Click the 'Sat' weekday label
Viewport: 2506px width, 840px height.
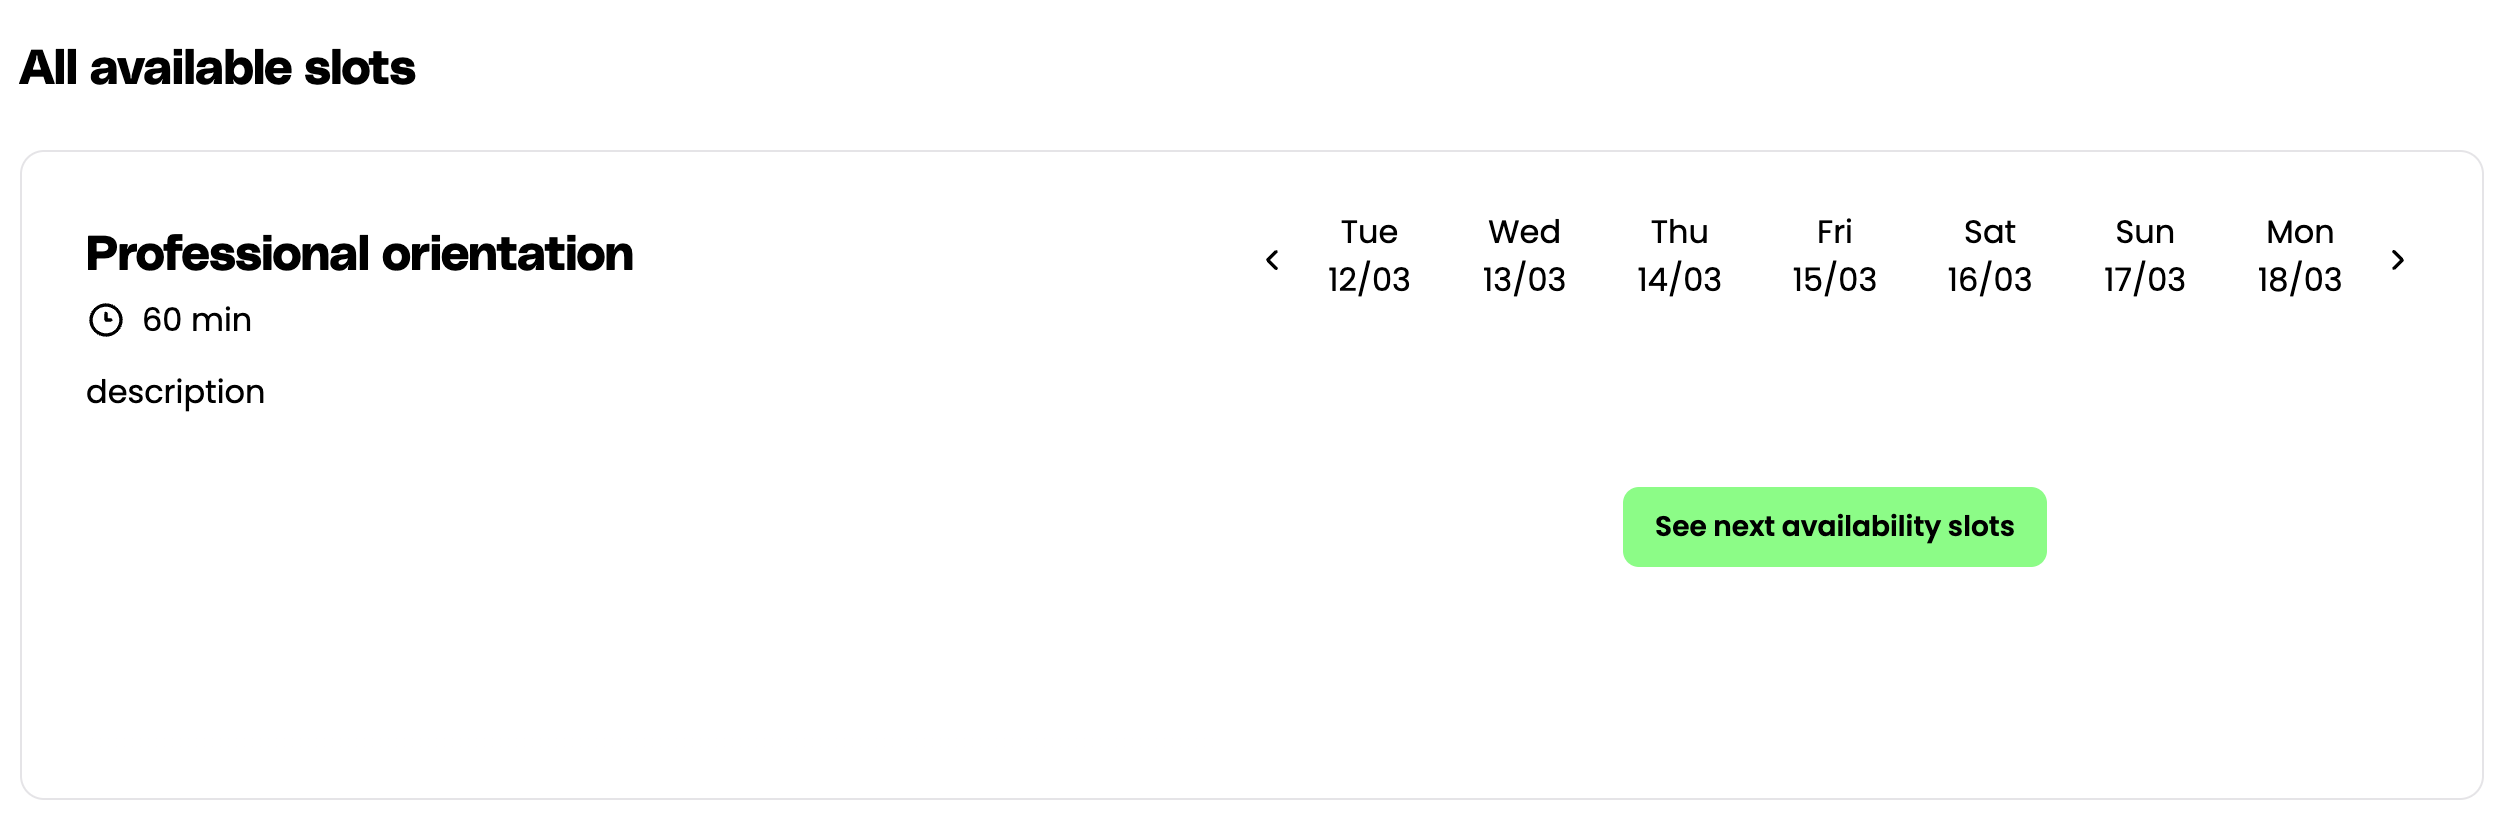pyautogui.click(x=1989, y=232)
